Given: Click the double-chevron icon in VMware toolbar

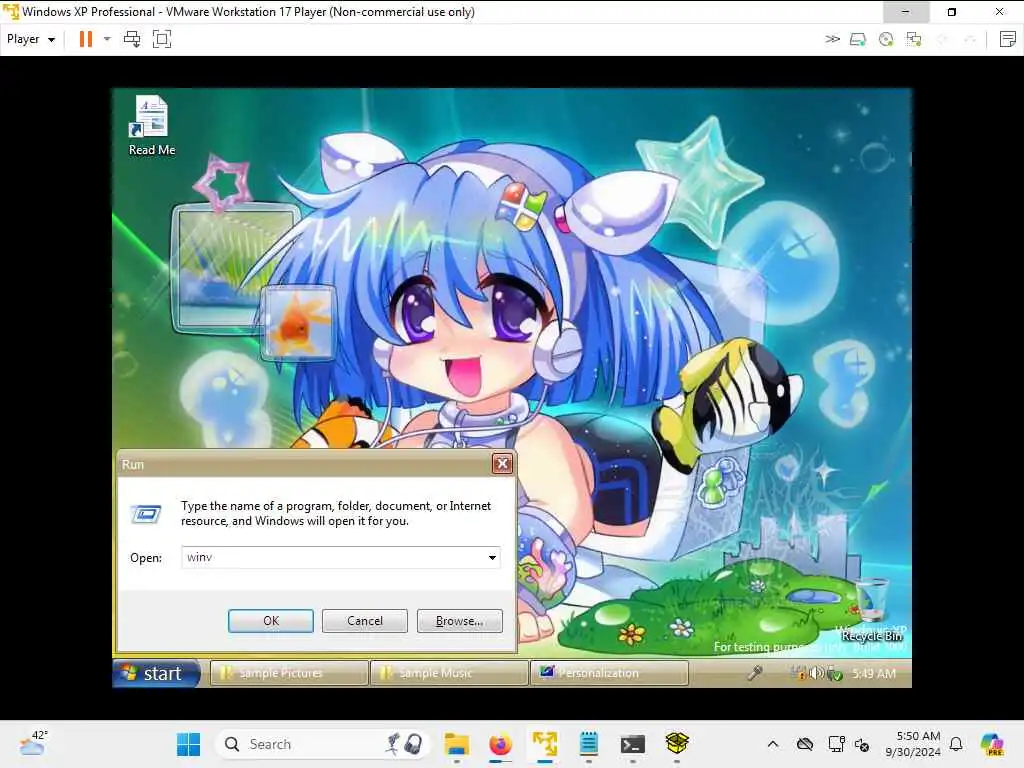Looking at the screenshot, I should click(x=832, y=39).
